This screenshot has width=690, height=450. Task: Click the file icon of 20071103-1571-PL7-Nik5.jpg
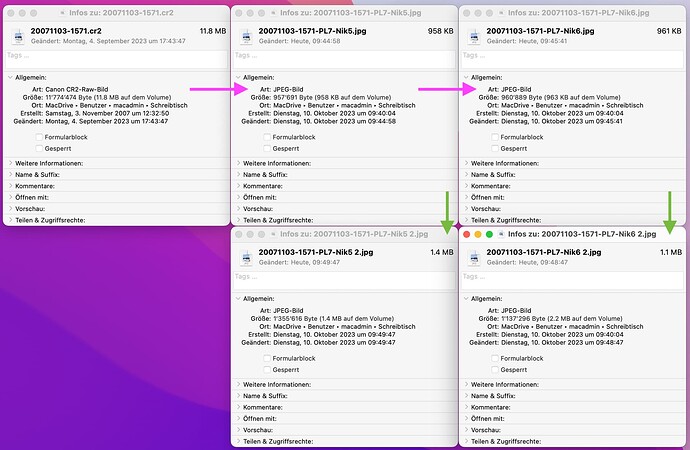(x=246, y=36)
